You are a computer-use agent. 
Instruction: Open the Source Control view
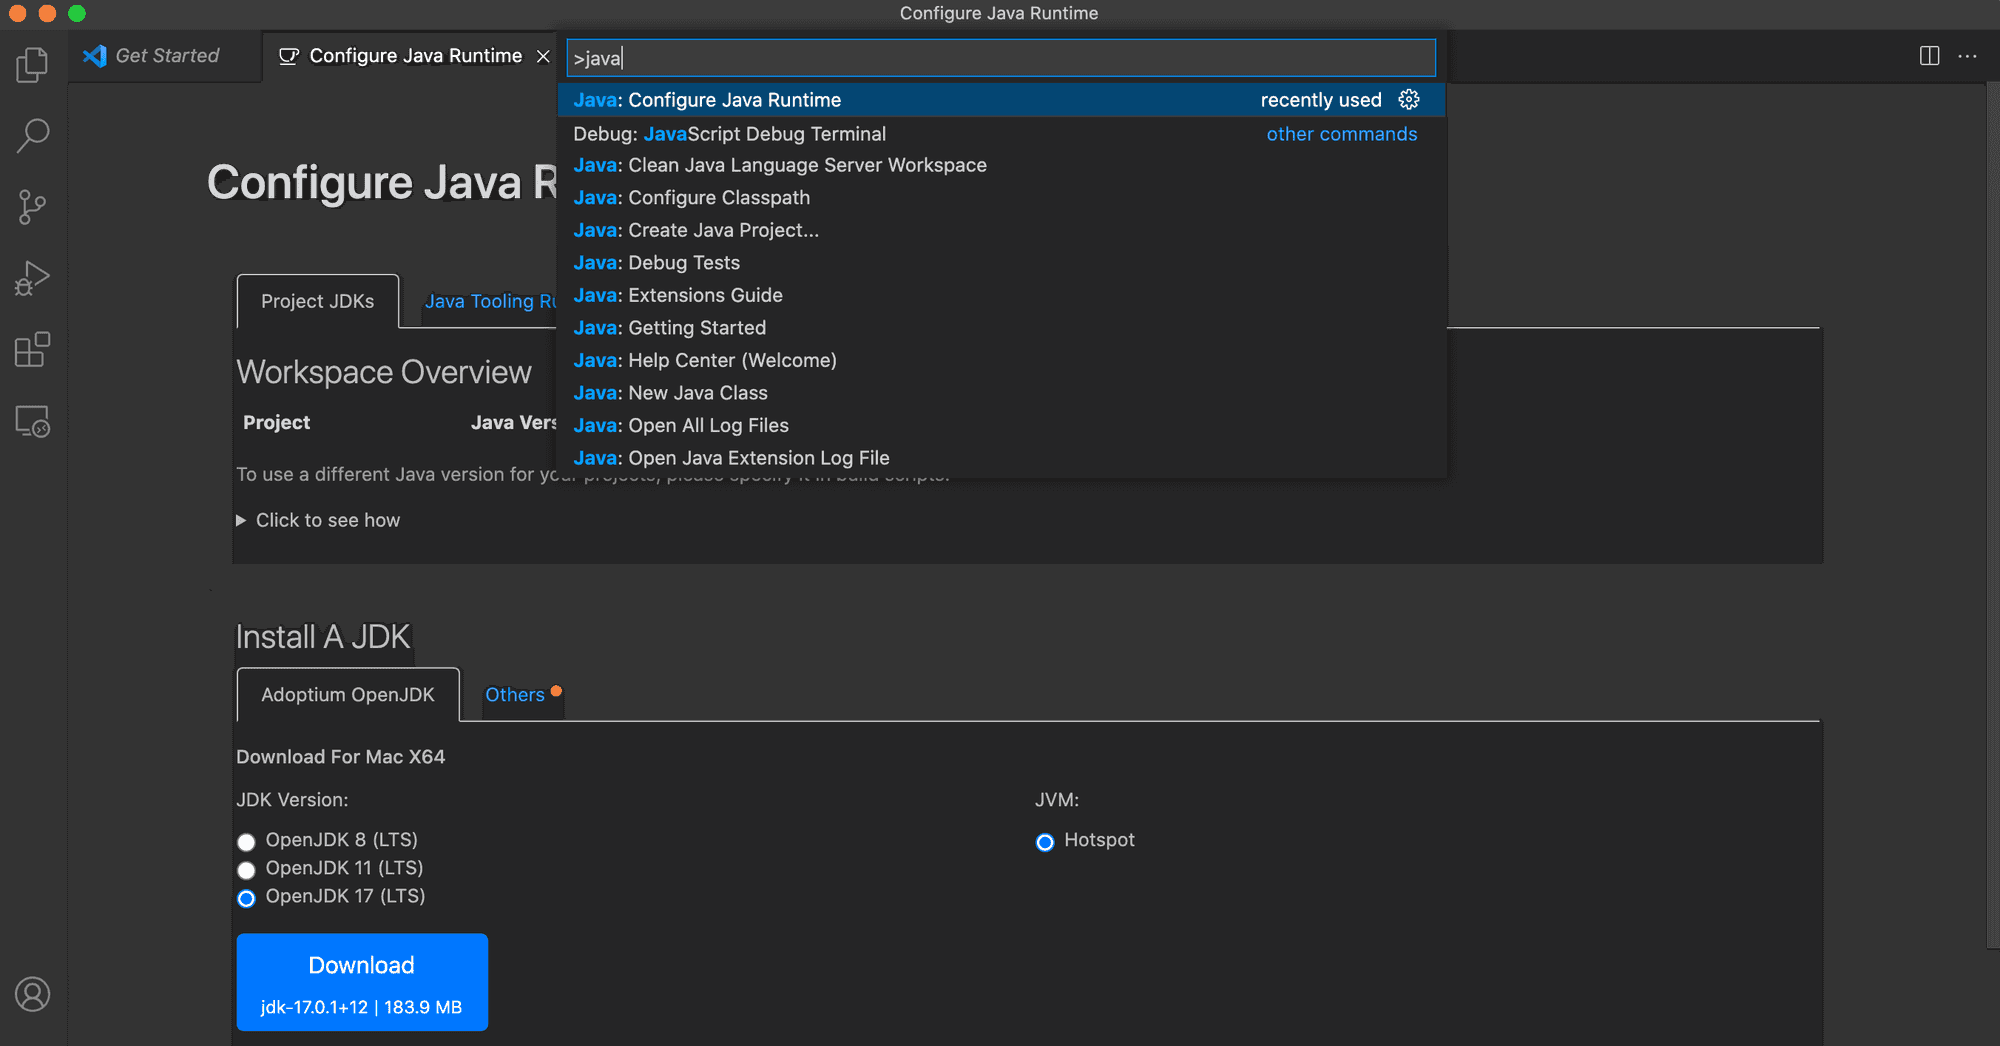33,207
